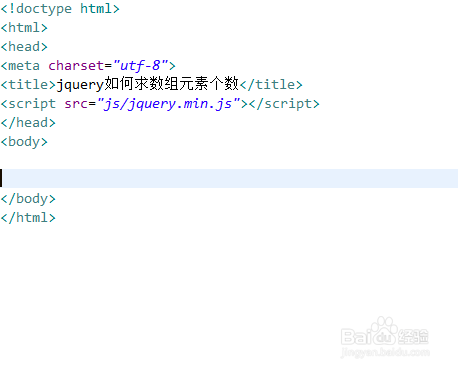Screen dimensions: 458x370
Task: Click the <!doctype html> line
Action: point(60,9)
